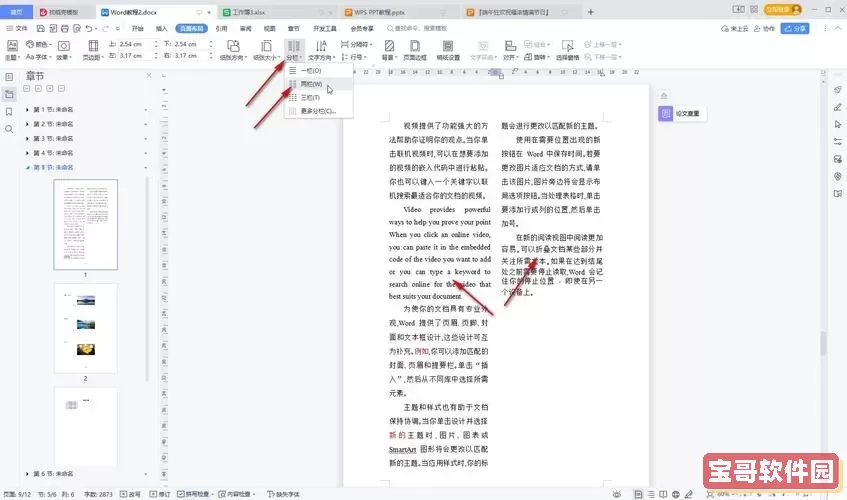Open the 分栏 (Columns) dropdown button
The height and width of the screenshot is (500, 847).
pos(294,50)
